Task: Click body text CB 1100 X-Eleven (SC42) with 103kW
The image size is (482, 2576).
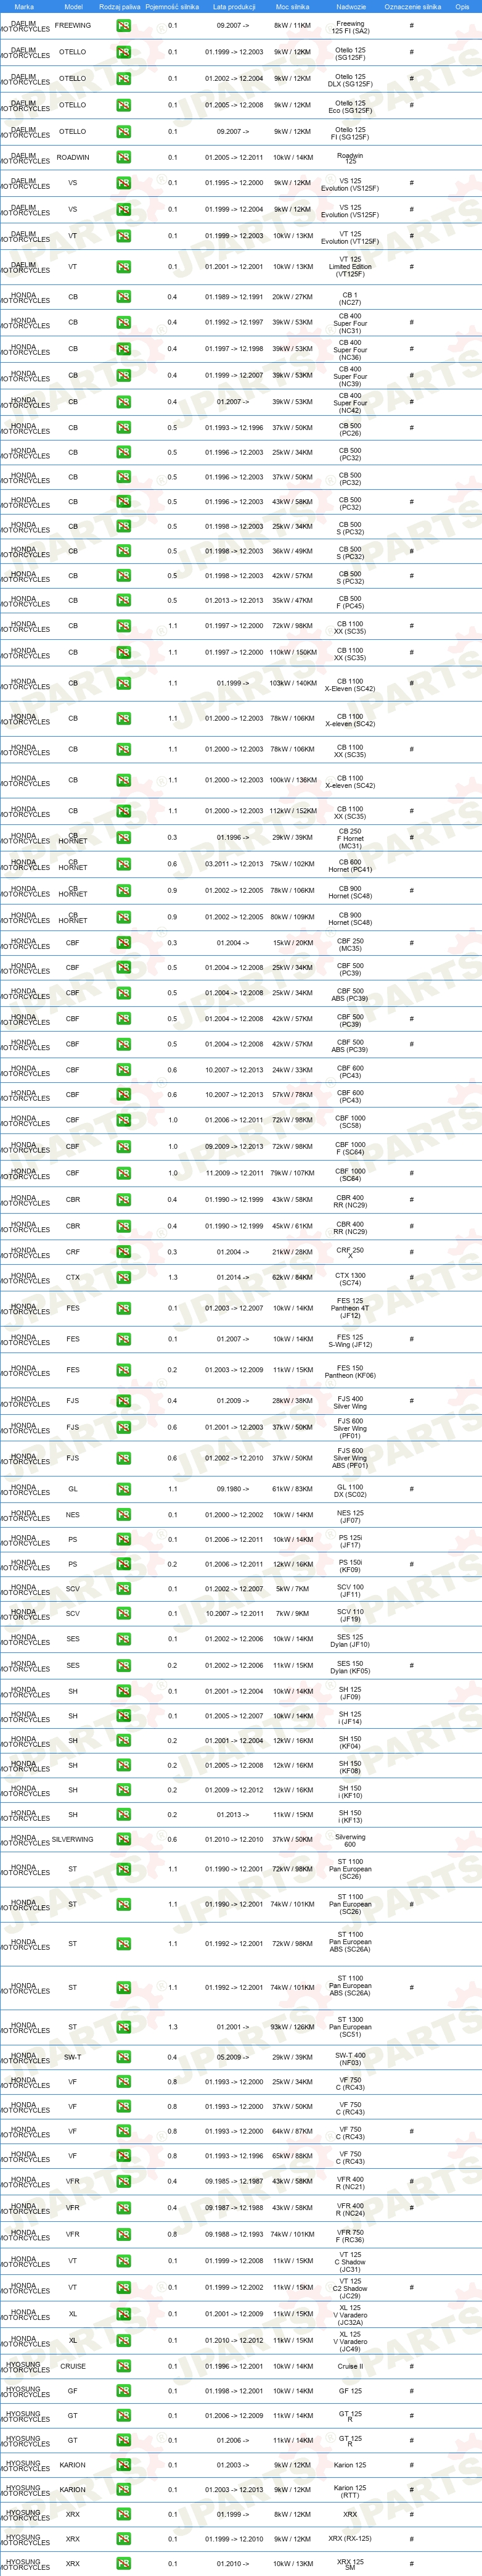Action: 350,685
